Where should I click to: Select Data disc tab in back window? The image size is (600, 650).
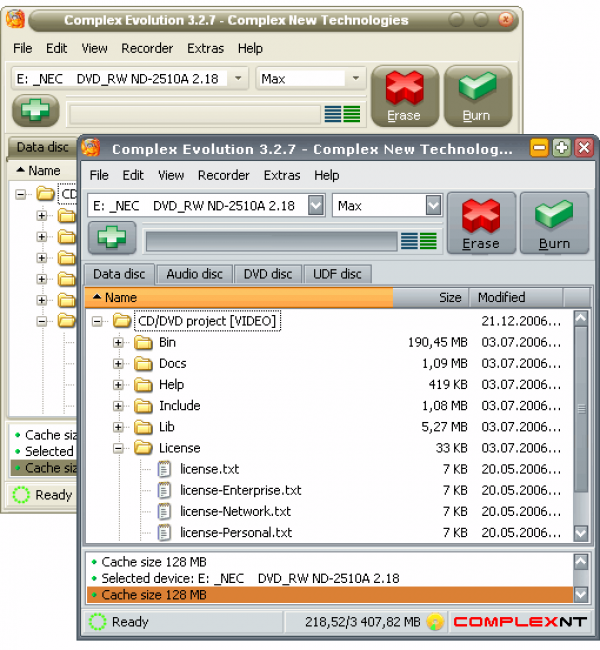coord(43,147)
